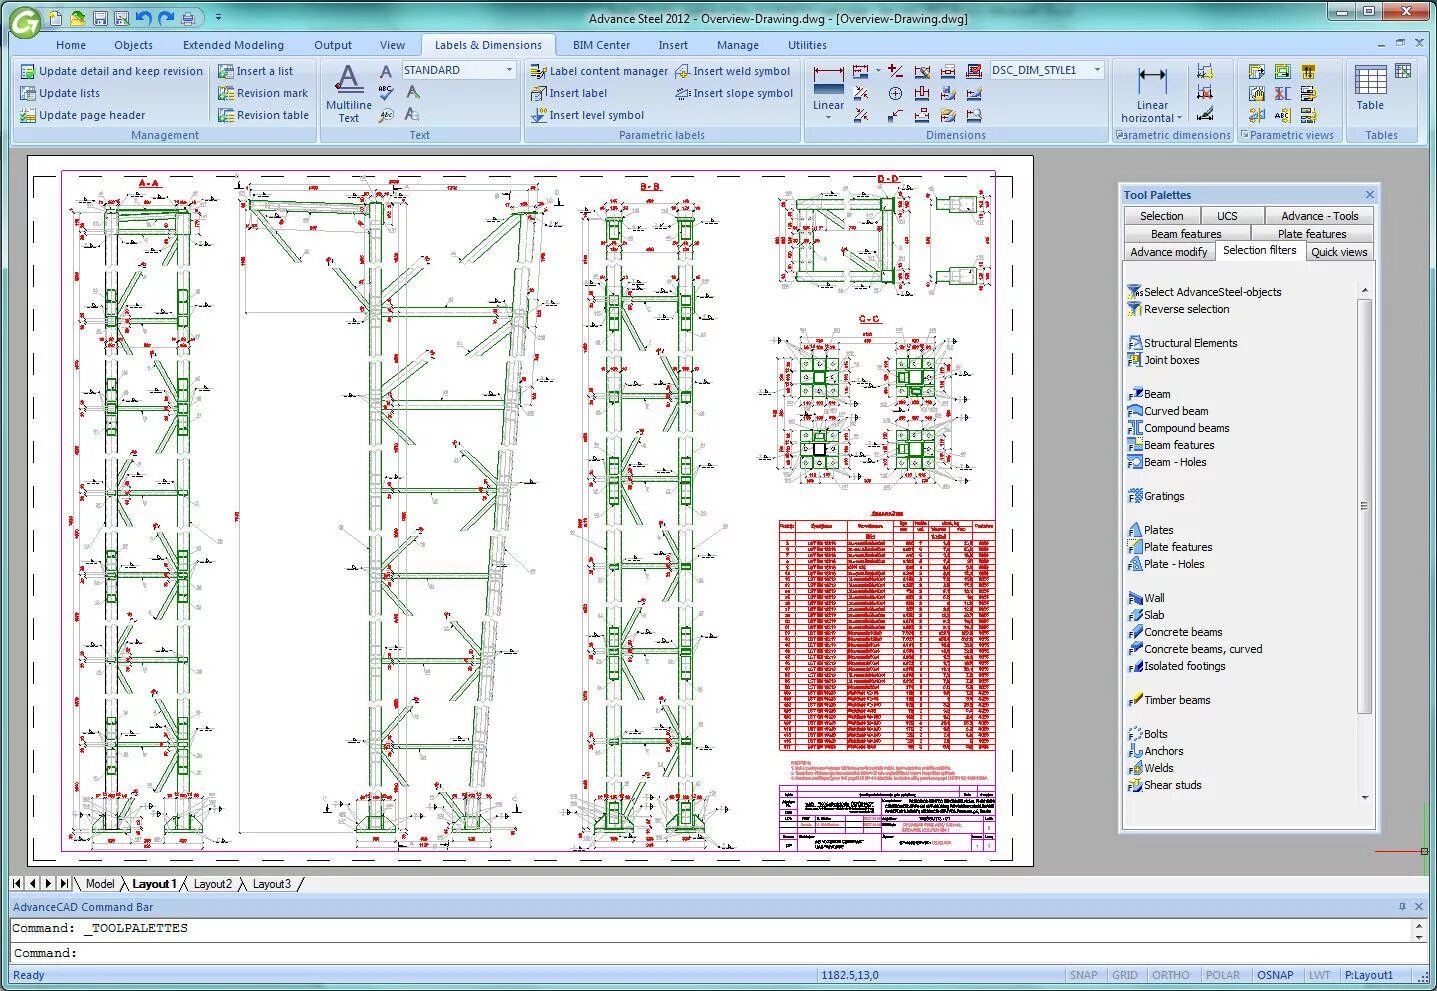The width and height of the screenshot is (1437, 991).
Task: Switch to the Layout2 tab
Action: [x=212, y=884]
